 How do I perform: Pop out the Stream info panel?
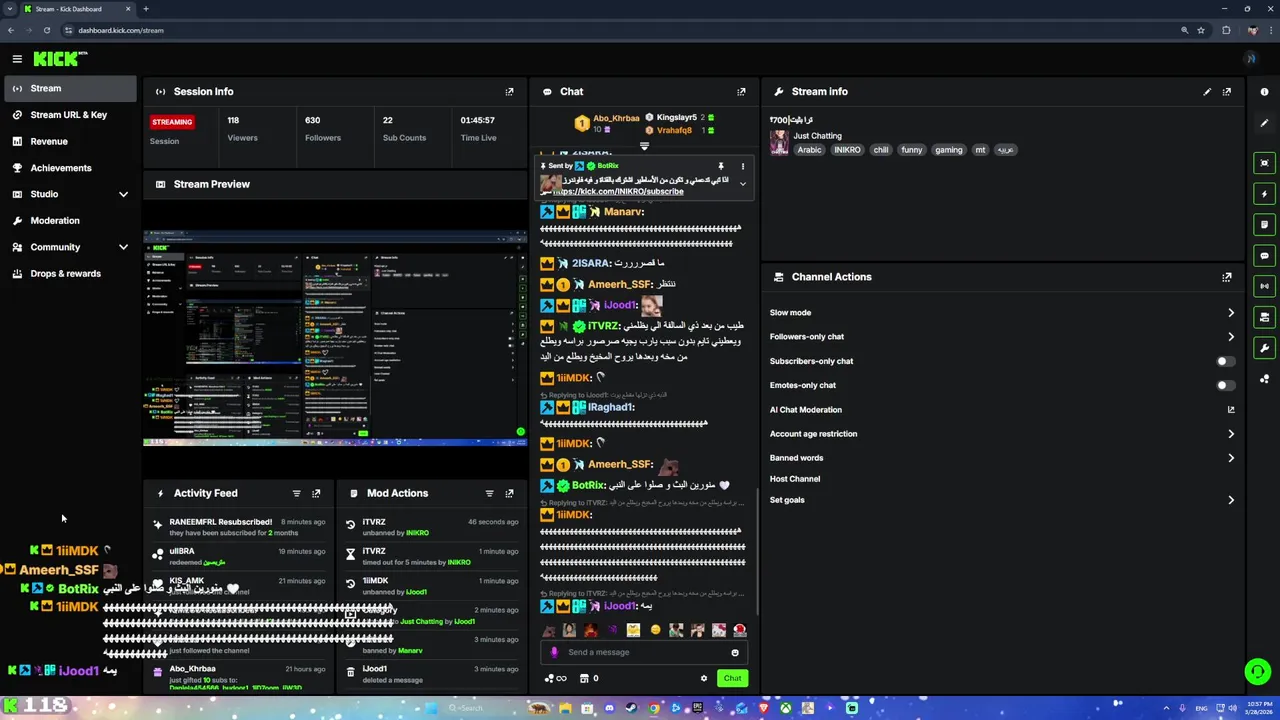(1227, 92)
